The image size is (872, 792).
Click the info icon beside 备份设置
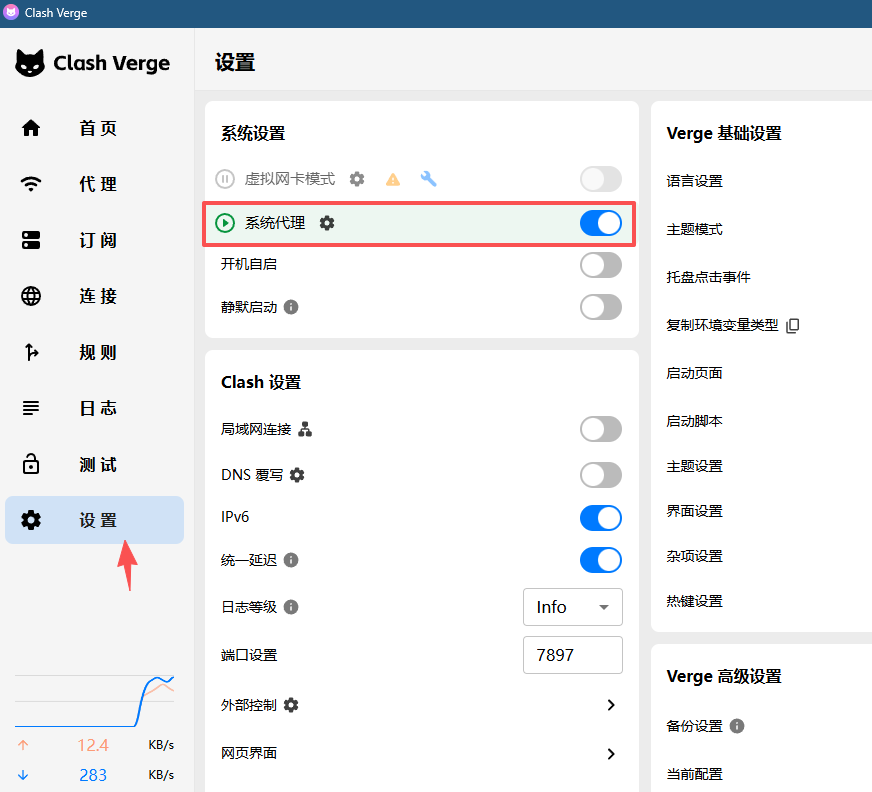coord(737,726)
